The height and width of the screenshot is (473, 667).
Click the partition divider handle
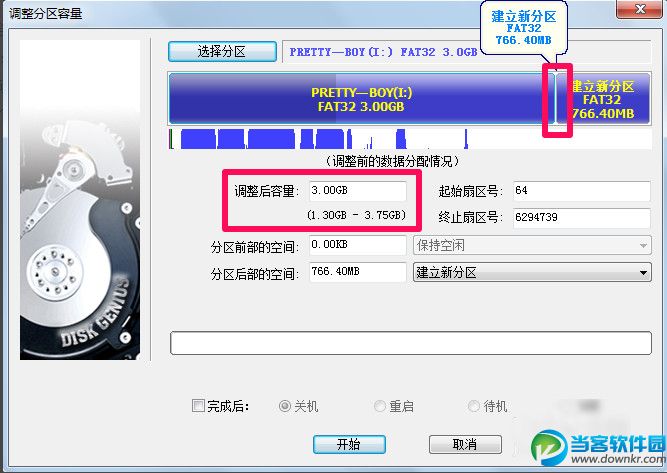556,99
